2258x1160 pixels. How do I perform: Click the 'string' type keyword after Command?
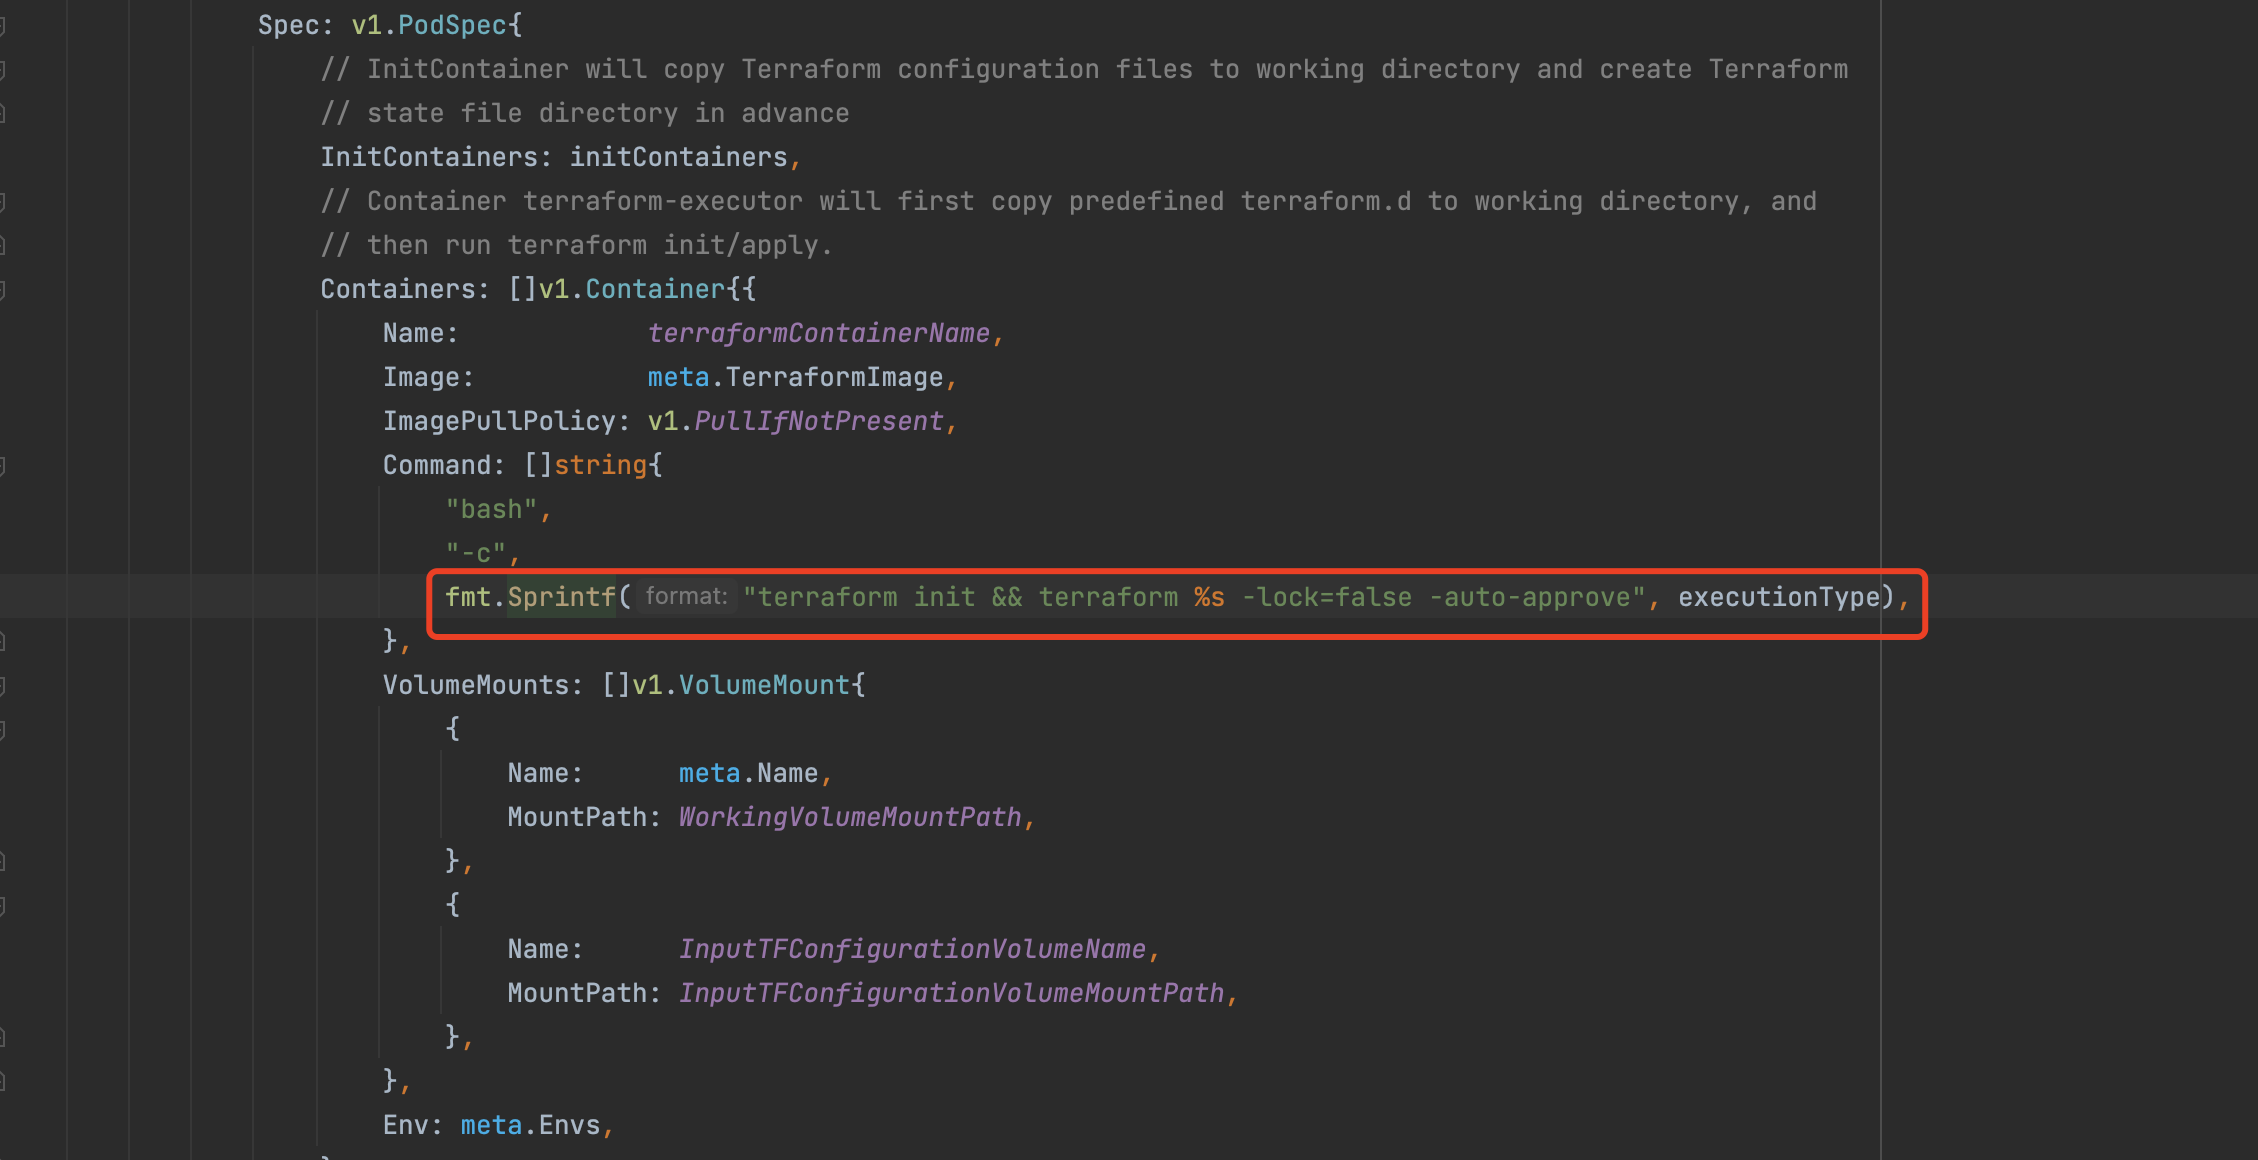[x=600, y=465]
